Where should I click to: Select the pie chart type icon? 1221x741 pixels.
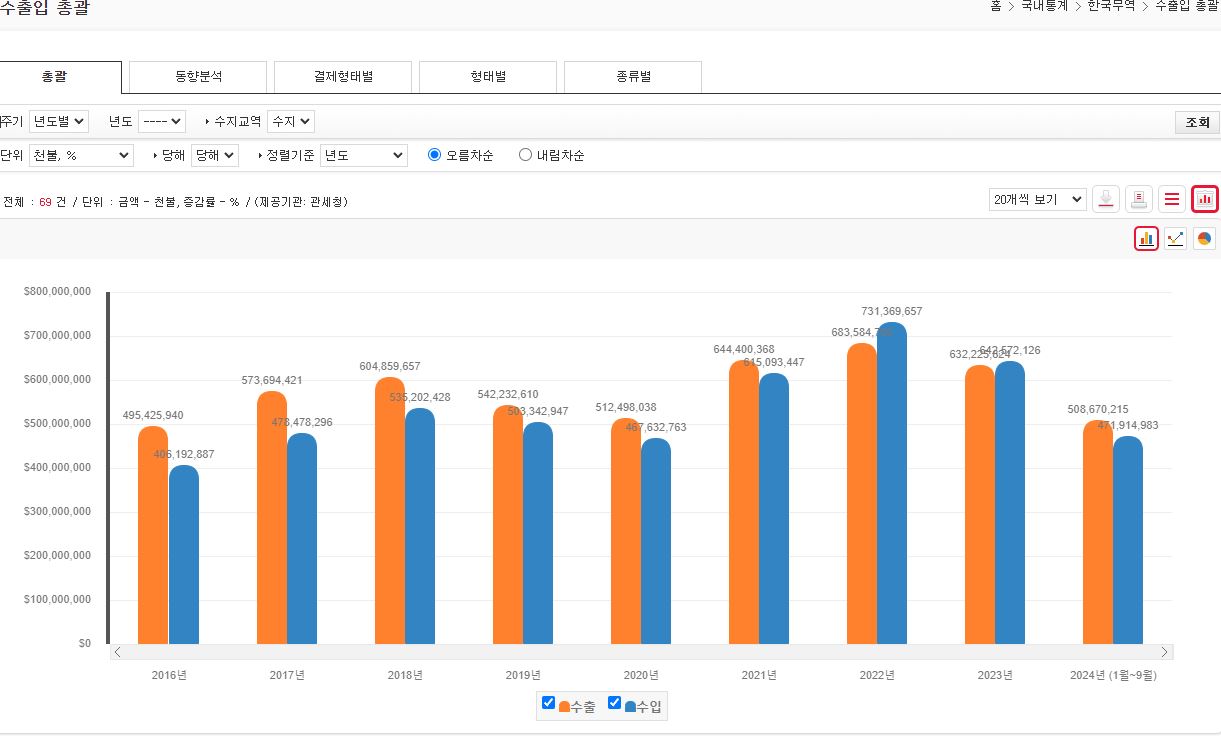(x=1204, y=238)
